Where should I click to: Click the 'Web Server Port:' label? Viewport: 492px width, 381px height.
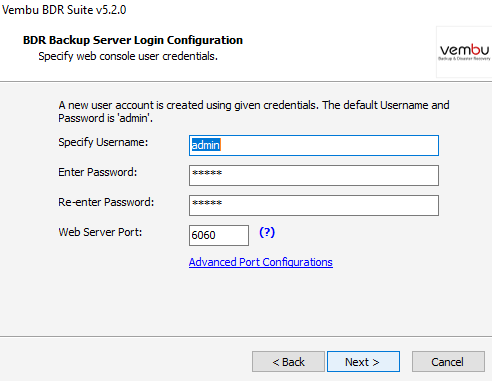(x=100, y=232)
